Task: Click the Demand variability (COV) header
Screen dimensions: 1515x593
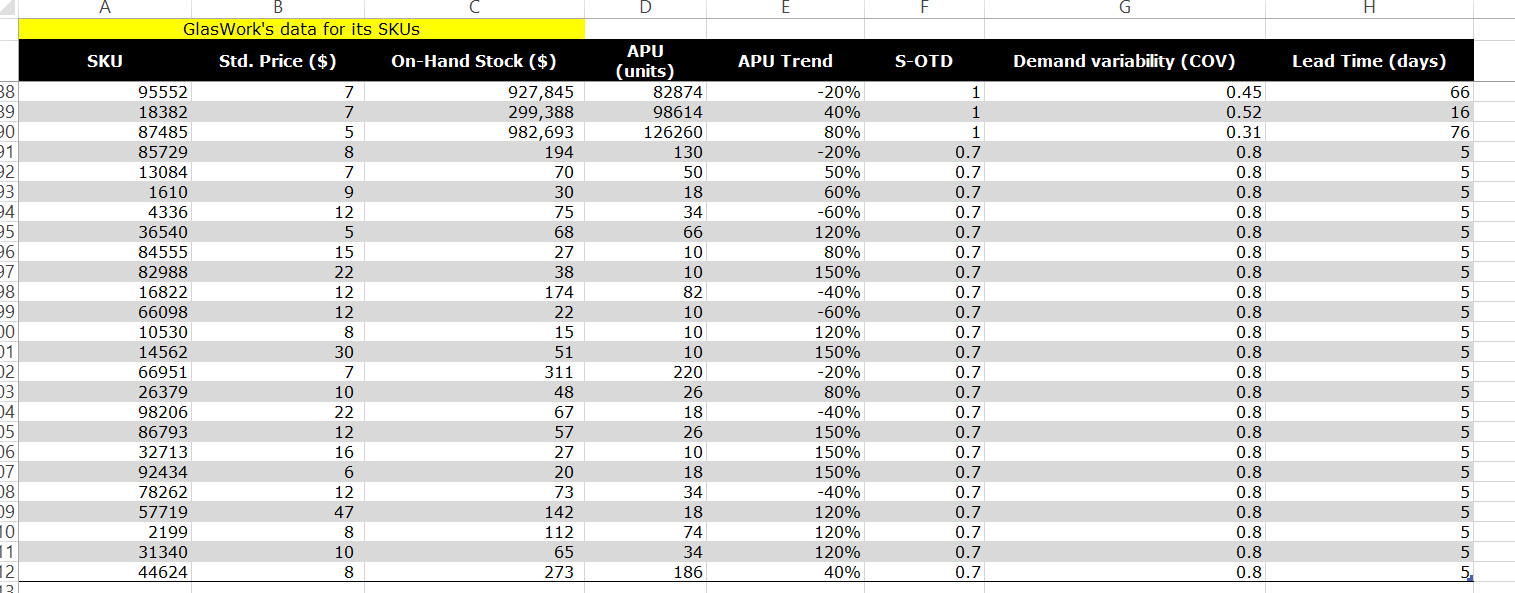Action: (1125, 61)
